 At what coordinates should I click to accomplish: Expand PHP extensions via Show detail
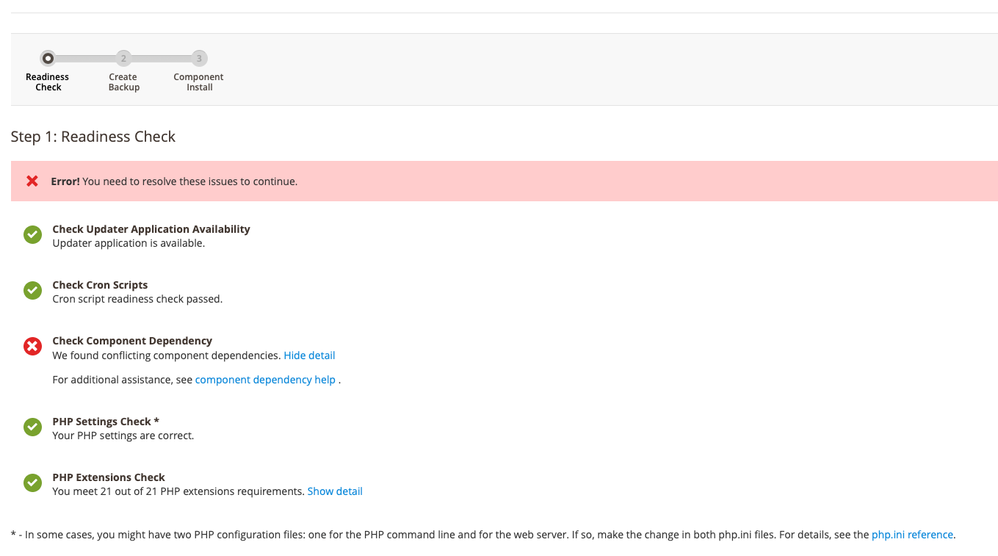pyautogui.click(x=335, y=491)
